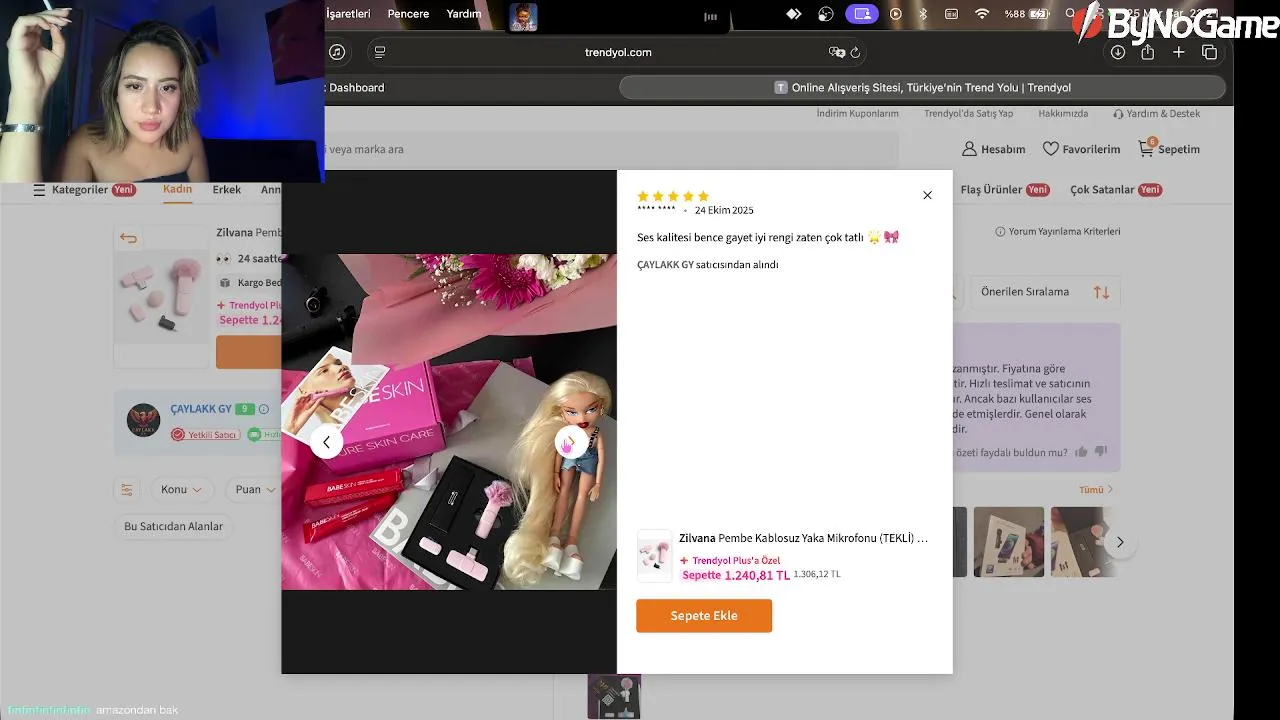Click the trendyol.com address bar
The width and height of the screenshot is (1280, 720).
click(x=618, y=52)
